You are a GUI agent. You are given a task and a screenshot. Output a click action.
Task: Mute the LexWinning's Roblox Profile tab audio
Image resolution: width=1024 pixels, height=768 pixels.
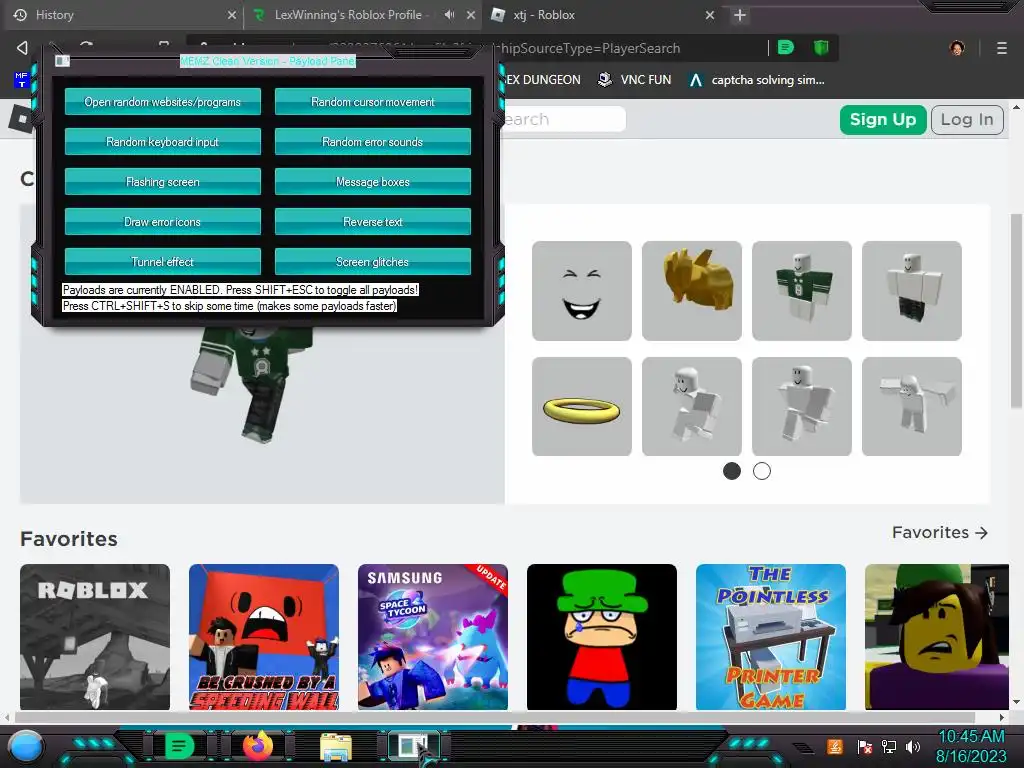point(449,14)
